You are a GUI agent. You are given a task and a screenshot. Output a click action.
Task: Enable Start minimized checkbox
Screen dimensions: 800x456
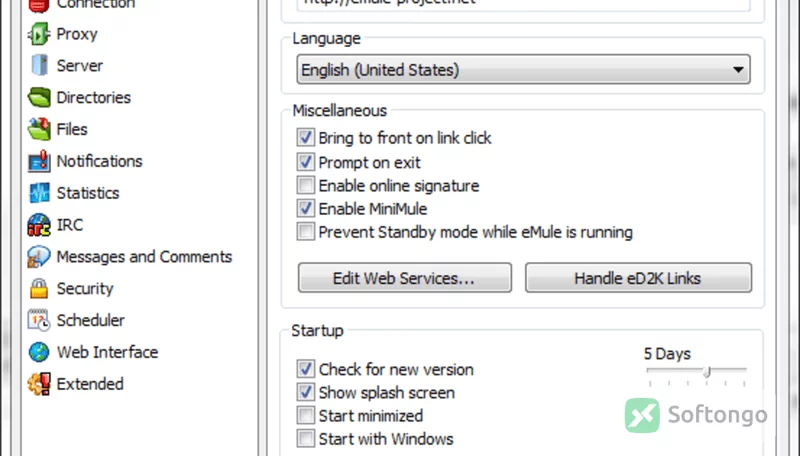point(306,415)
